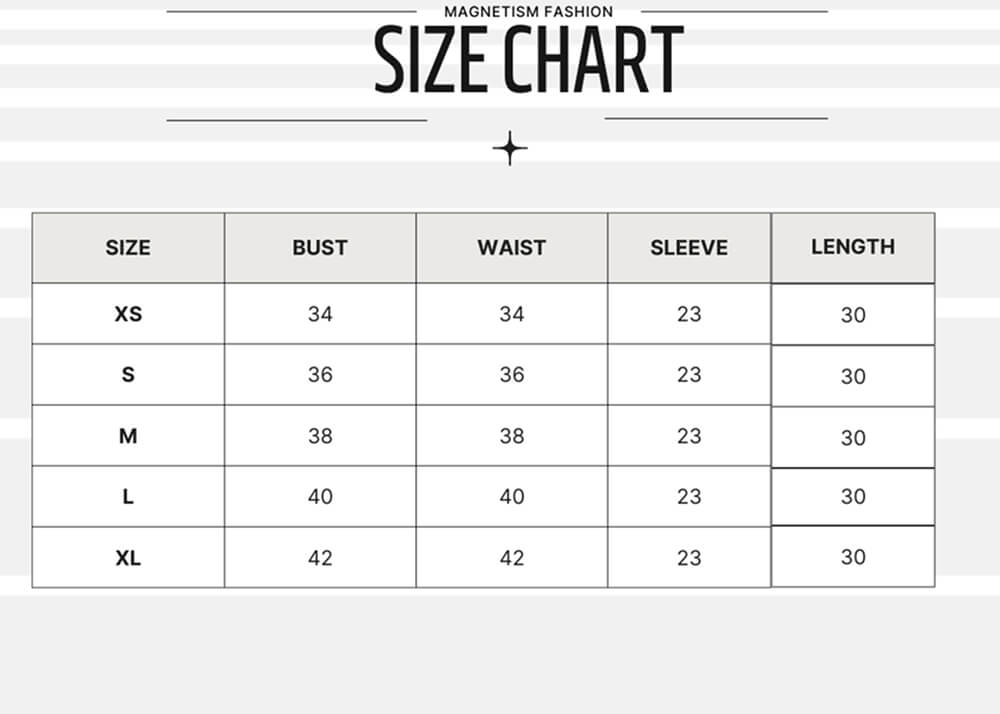The width and height of the screenshot is (1000, 714).
Task: Click the SIZE CHART title text
Action: [528, 60]
